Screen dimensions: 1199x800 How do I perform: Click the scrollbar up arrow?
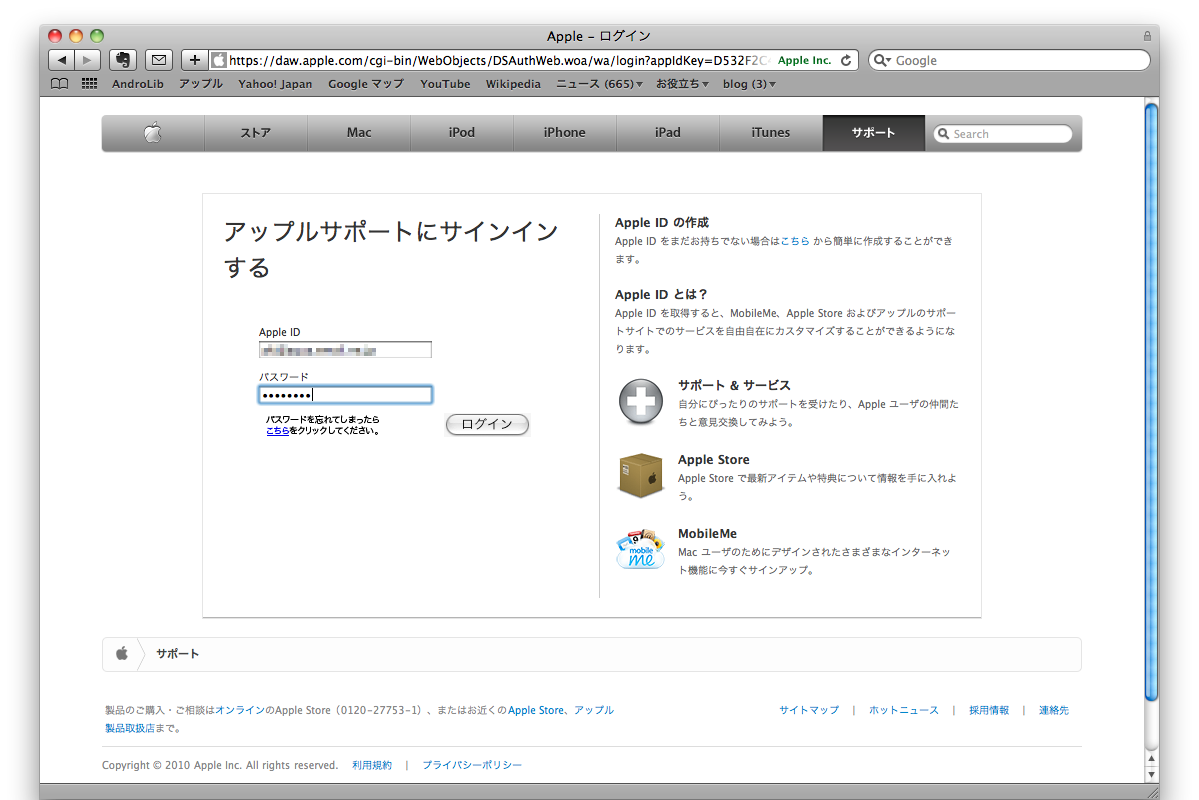point(1152,759)
